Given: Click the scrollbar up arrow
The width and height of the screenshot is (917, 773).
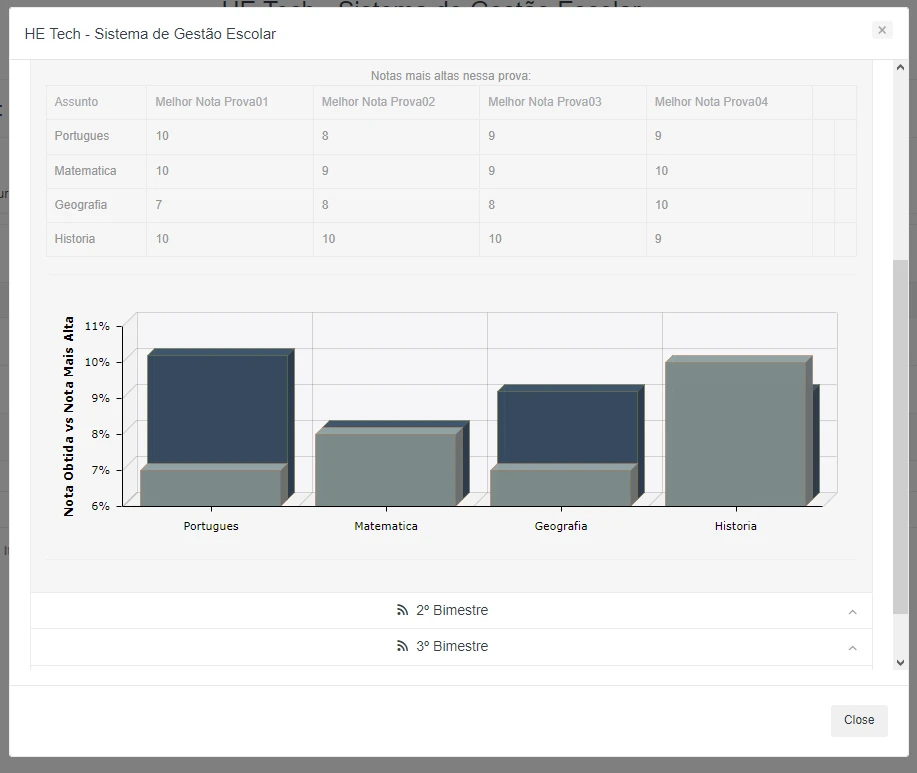Looking at the screenshot, I should click(x=900, y=68).
